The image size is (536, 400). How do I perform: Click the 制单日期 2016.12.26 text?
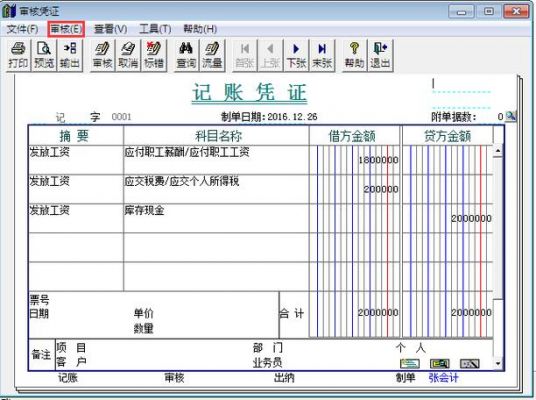pyautogui.click(x=269, y=117)
